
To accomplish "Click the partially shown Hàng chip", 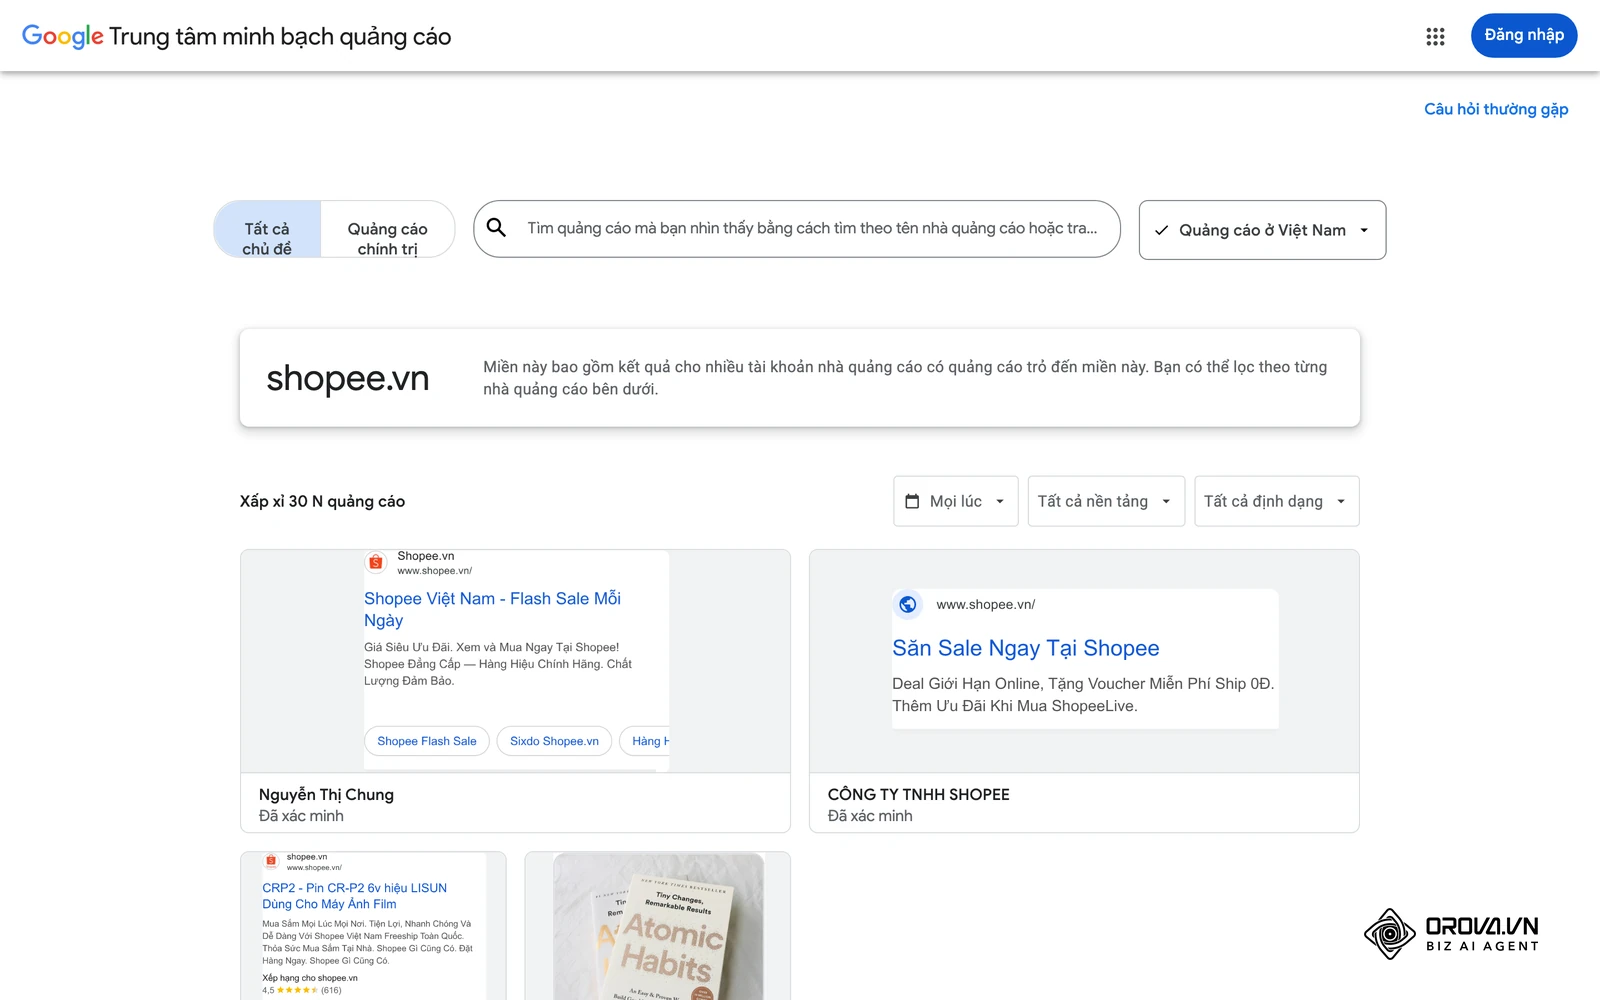I will 645,741.
